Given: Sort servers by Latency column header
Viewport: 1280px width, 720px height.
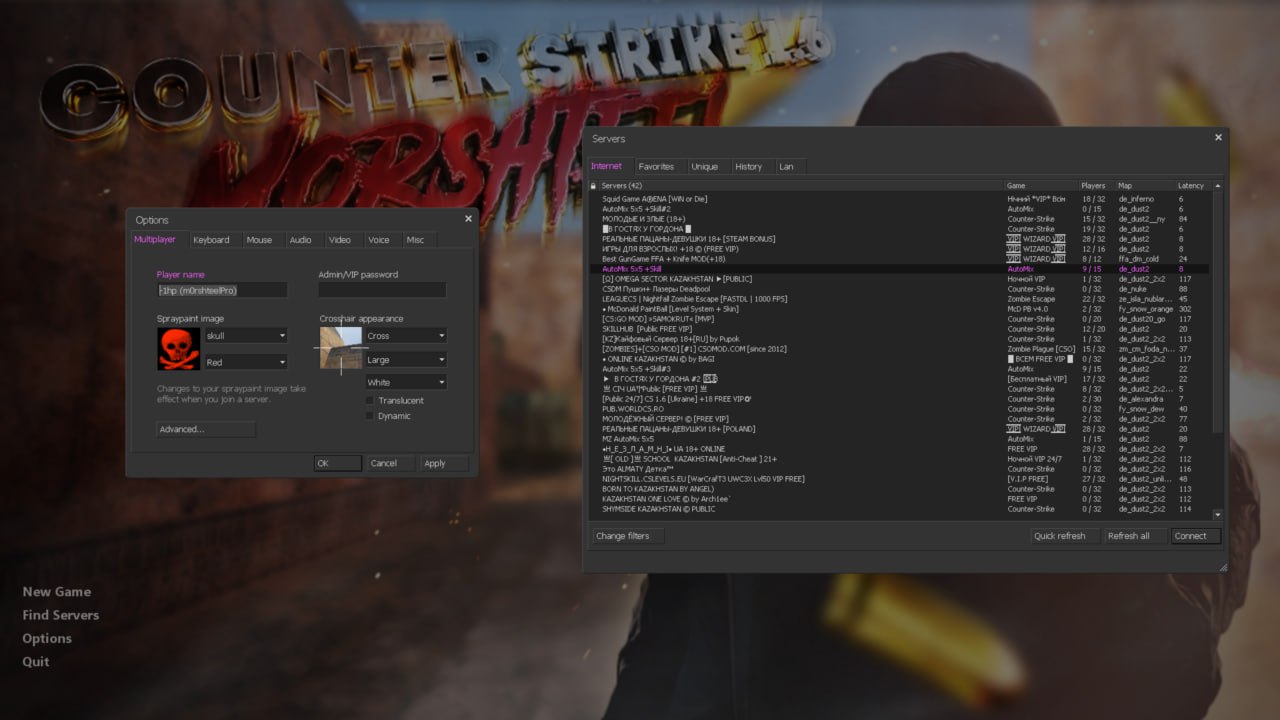Looking at the screenshot, I should [1191, 186].
